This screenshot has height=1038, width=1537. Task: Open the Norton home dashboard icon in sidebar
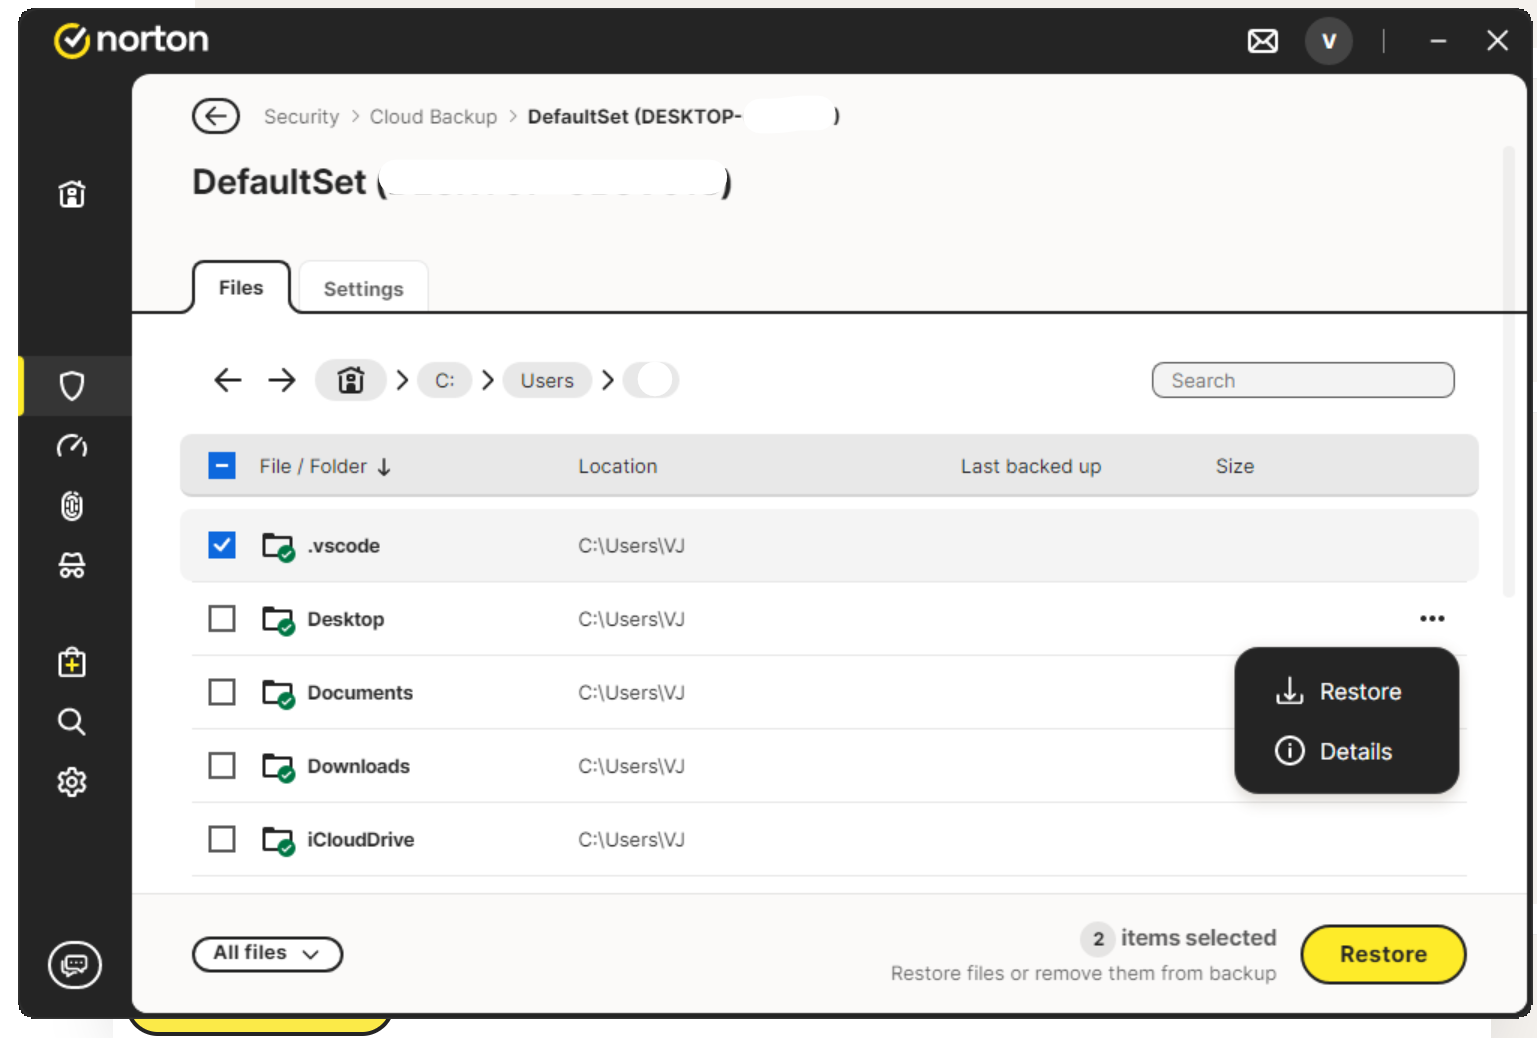[72, 194]
